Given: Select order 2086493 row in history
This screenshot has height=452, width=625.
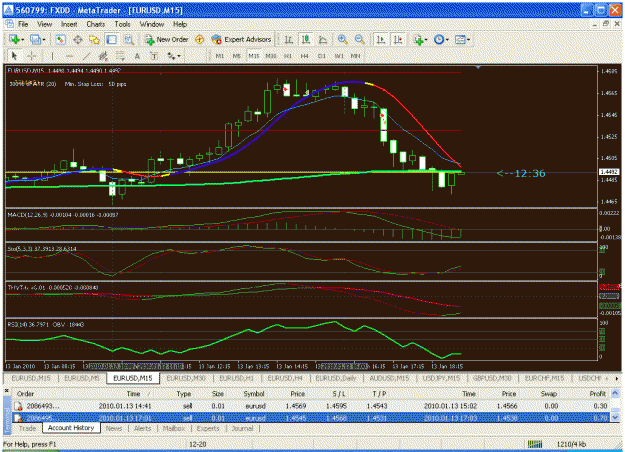Looking at the screenshot, I should coord(311,406).
